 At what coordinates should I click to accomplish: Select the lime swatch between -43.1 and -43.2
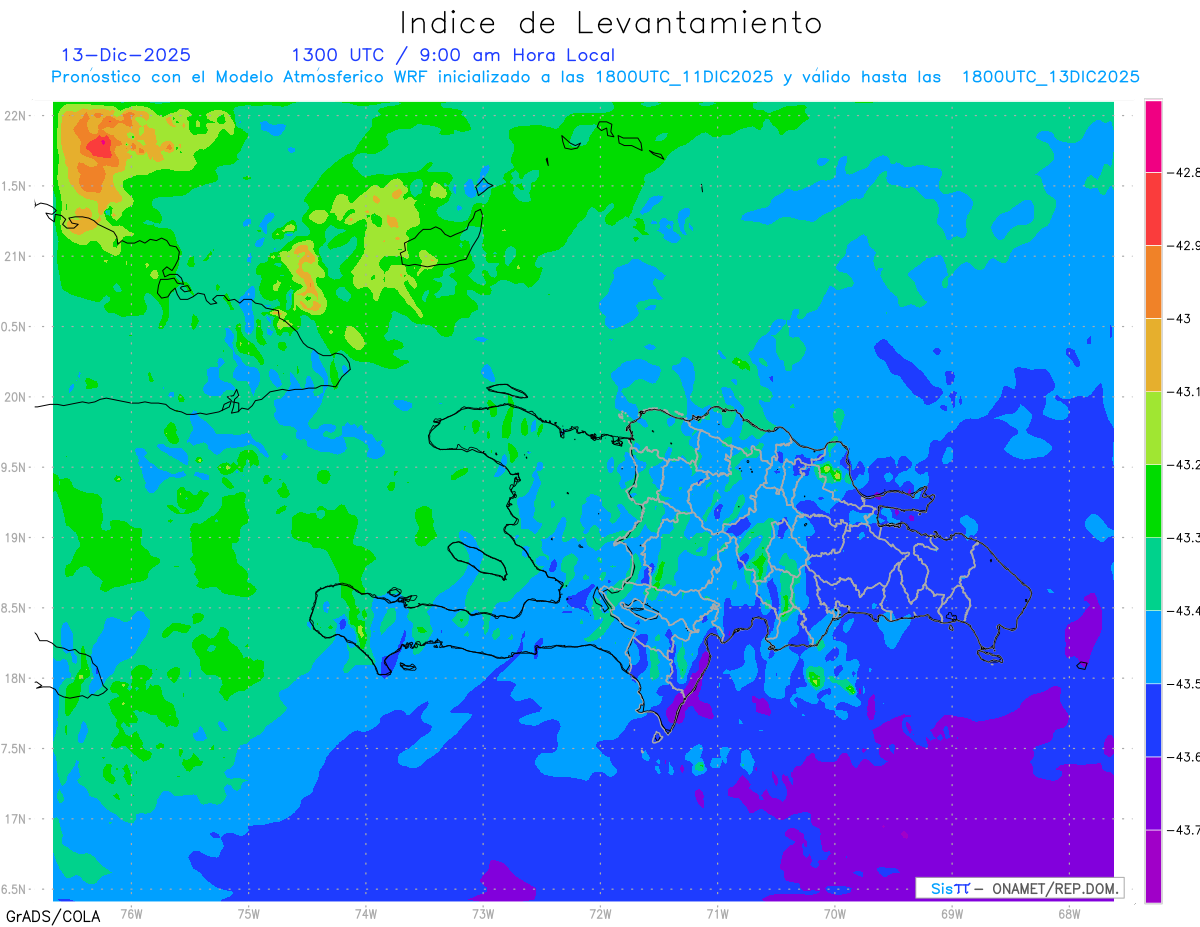point(1153,427)
